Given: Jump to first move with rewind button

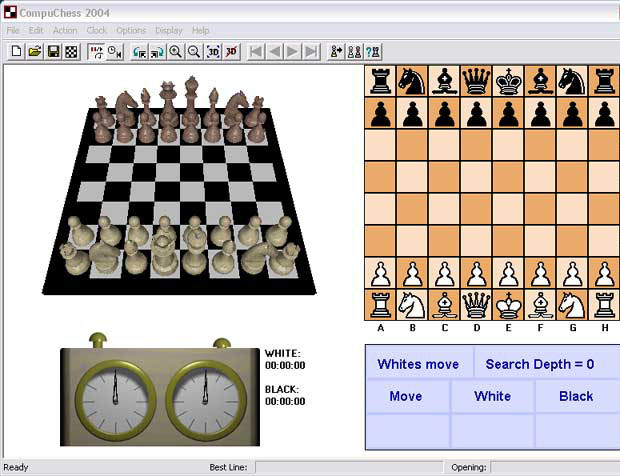Looking at the screenshot, I should pos(256,52).
